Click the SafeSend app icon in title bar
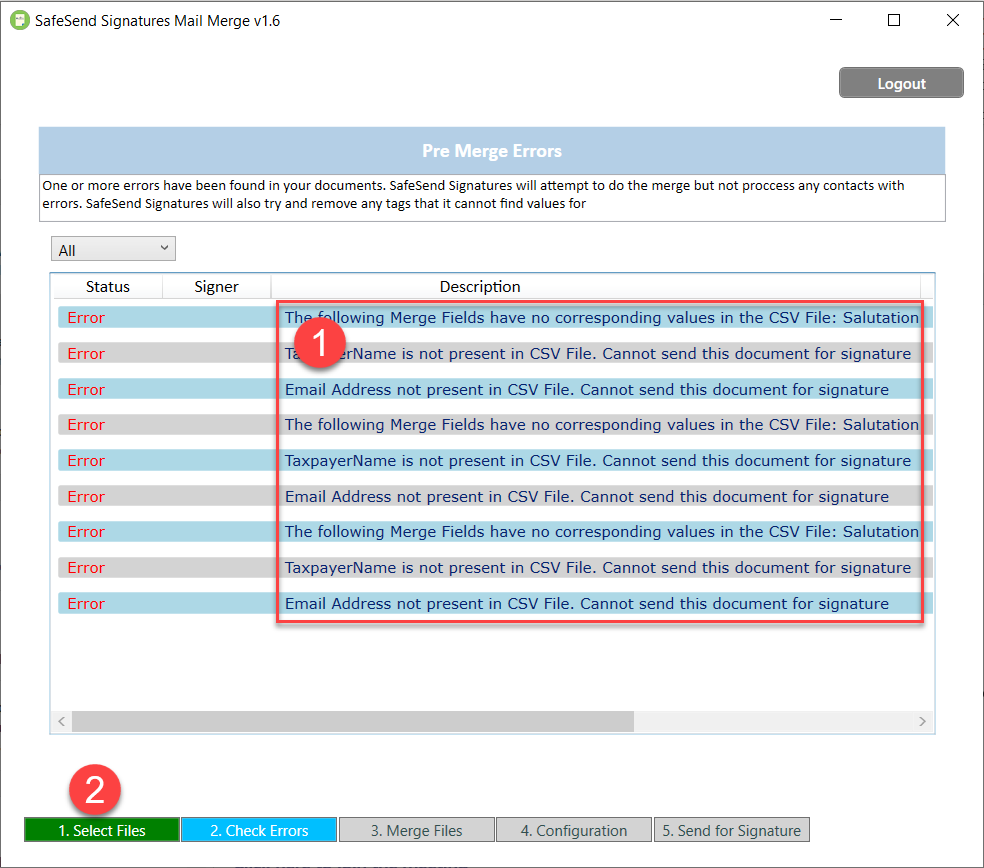 (19, 20)
